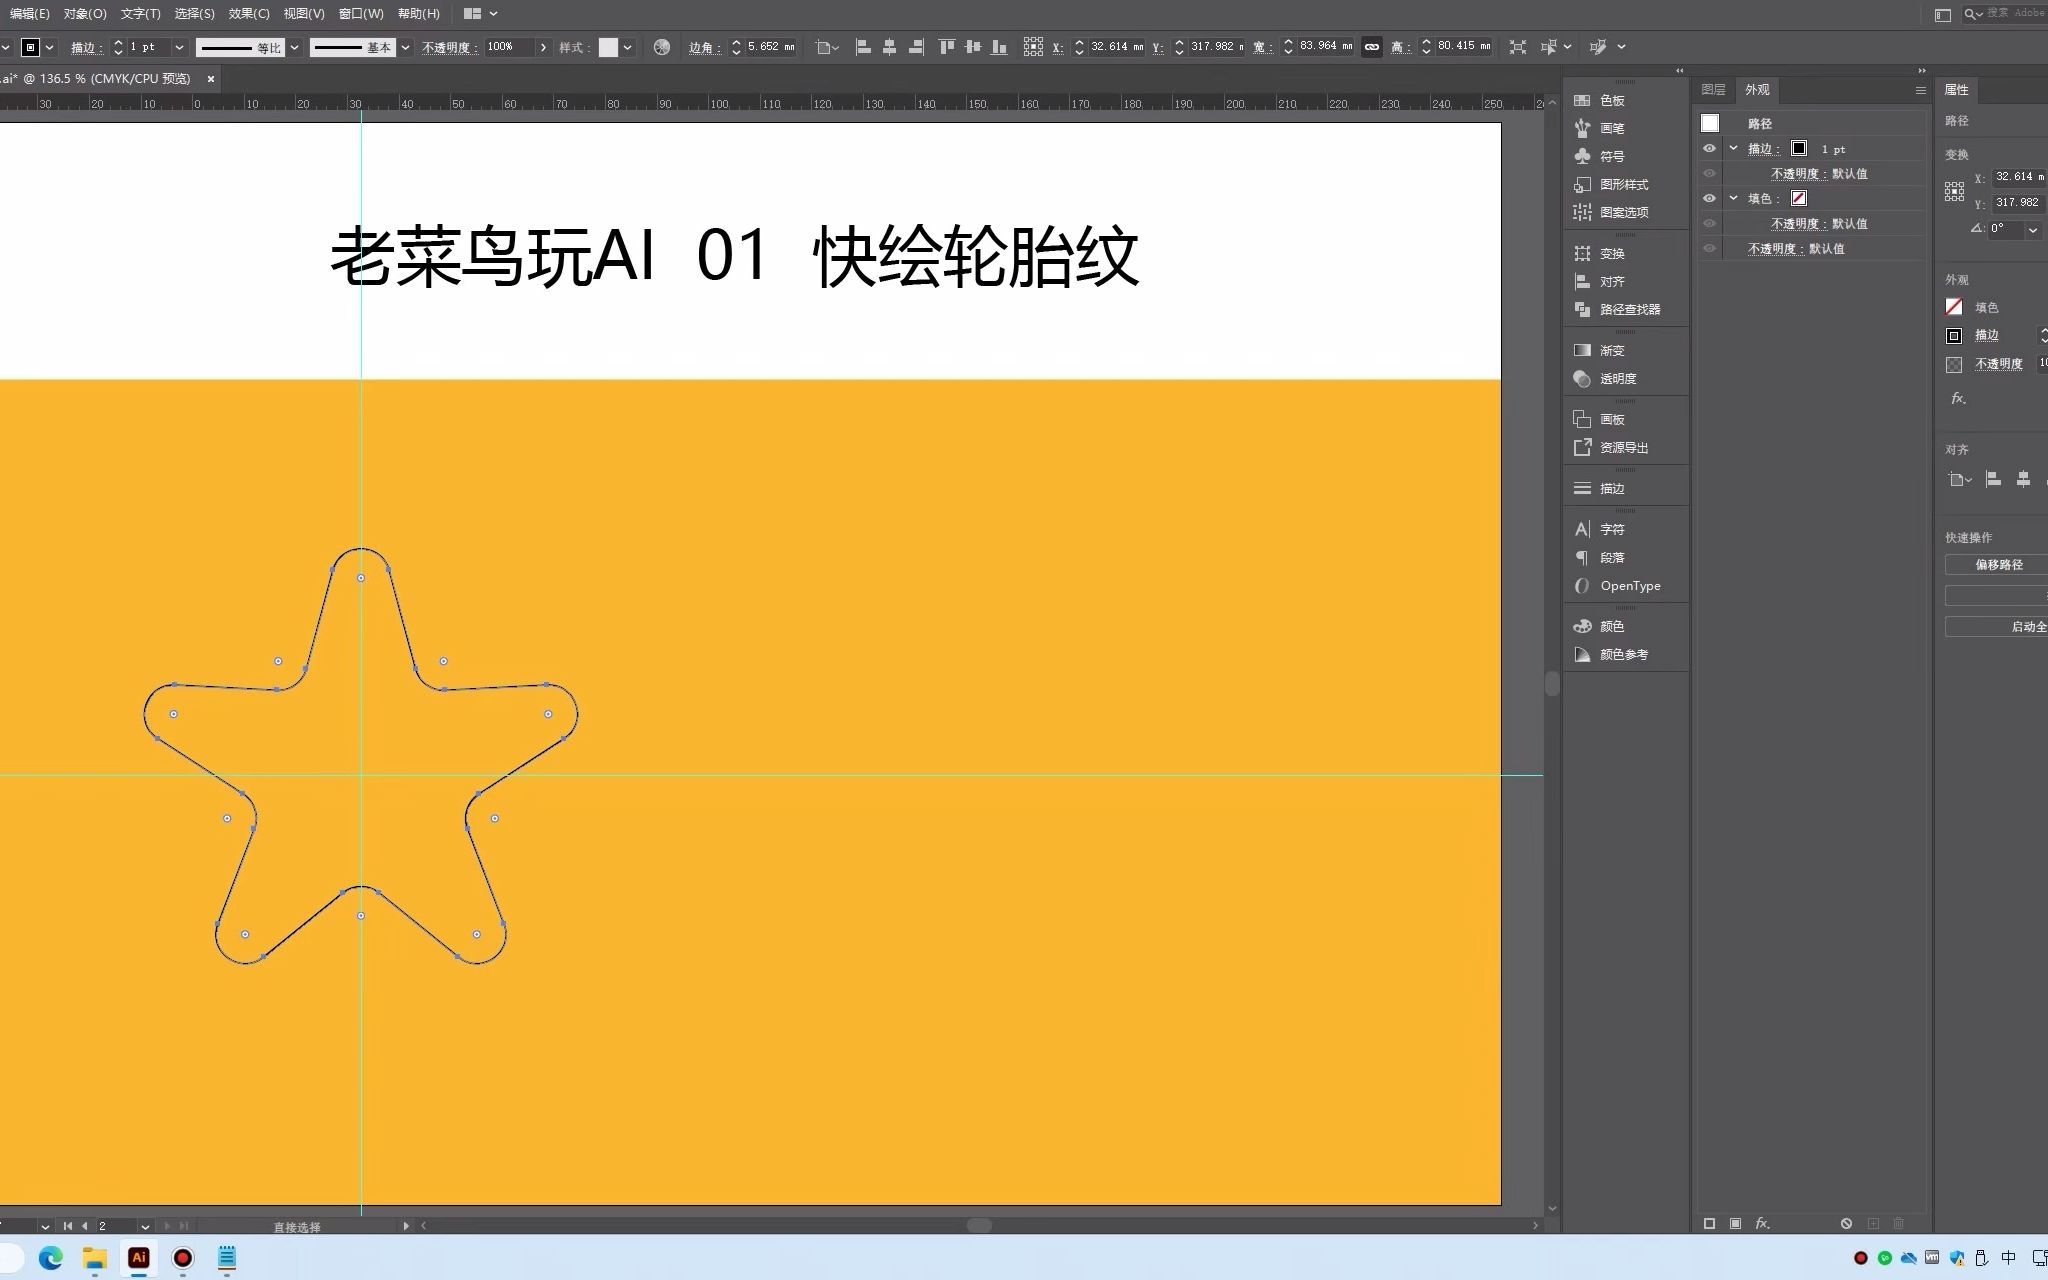Open the 画笔 (Brushes) panel
The image size is (2048, 1280).
click(x=1600, y=128)
